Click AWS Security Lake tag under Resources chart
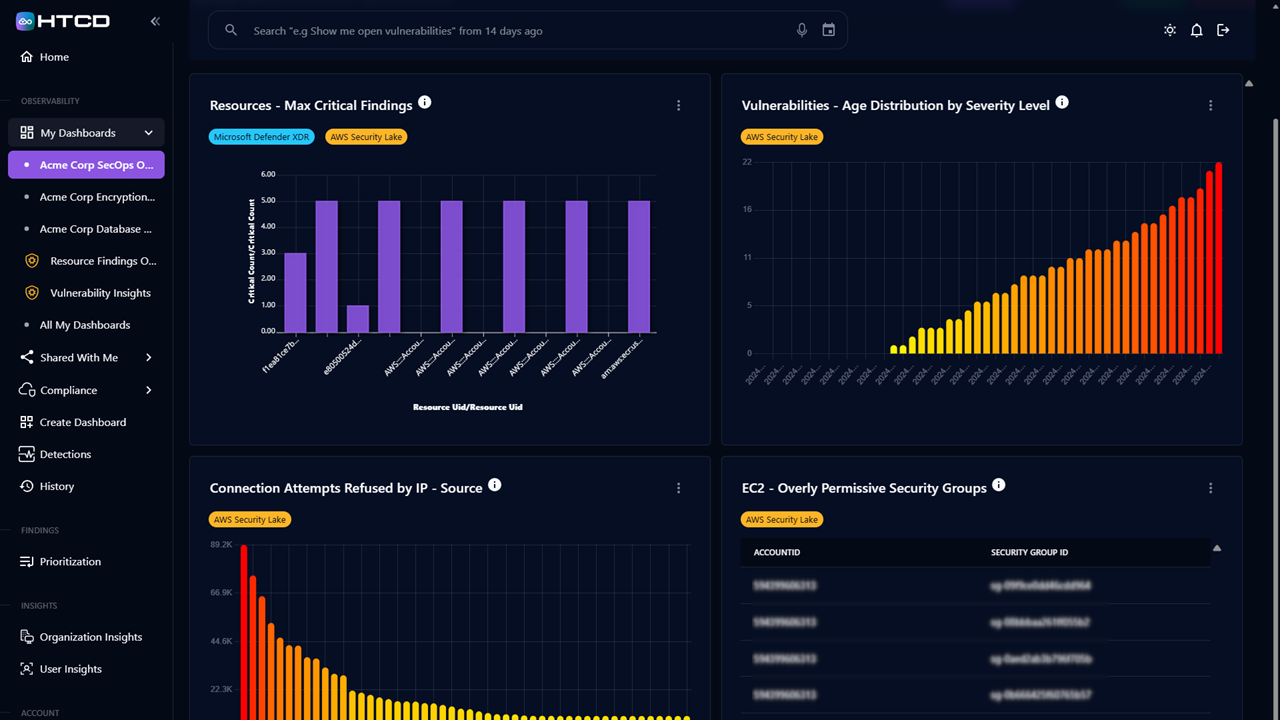The height and width of the screenshot is (720, 1280). click(366, 137)
